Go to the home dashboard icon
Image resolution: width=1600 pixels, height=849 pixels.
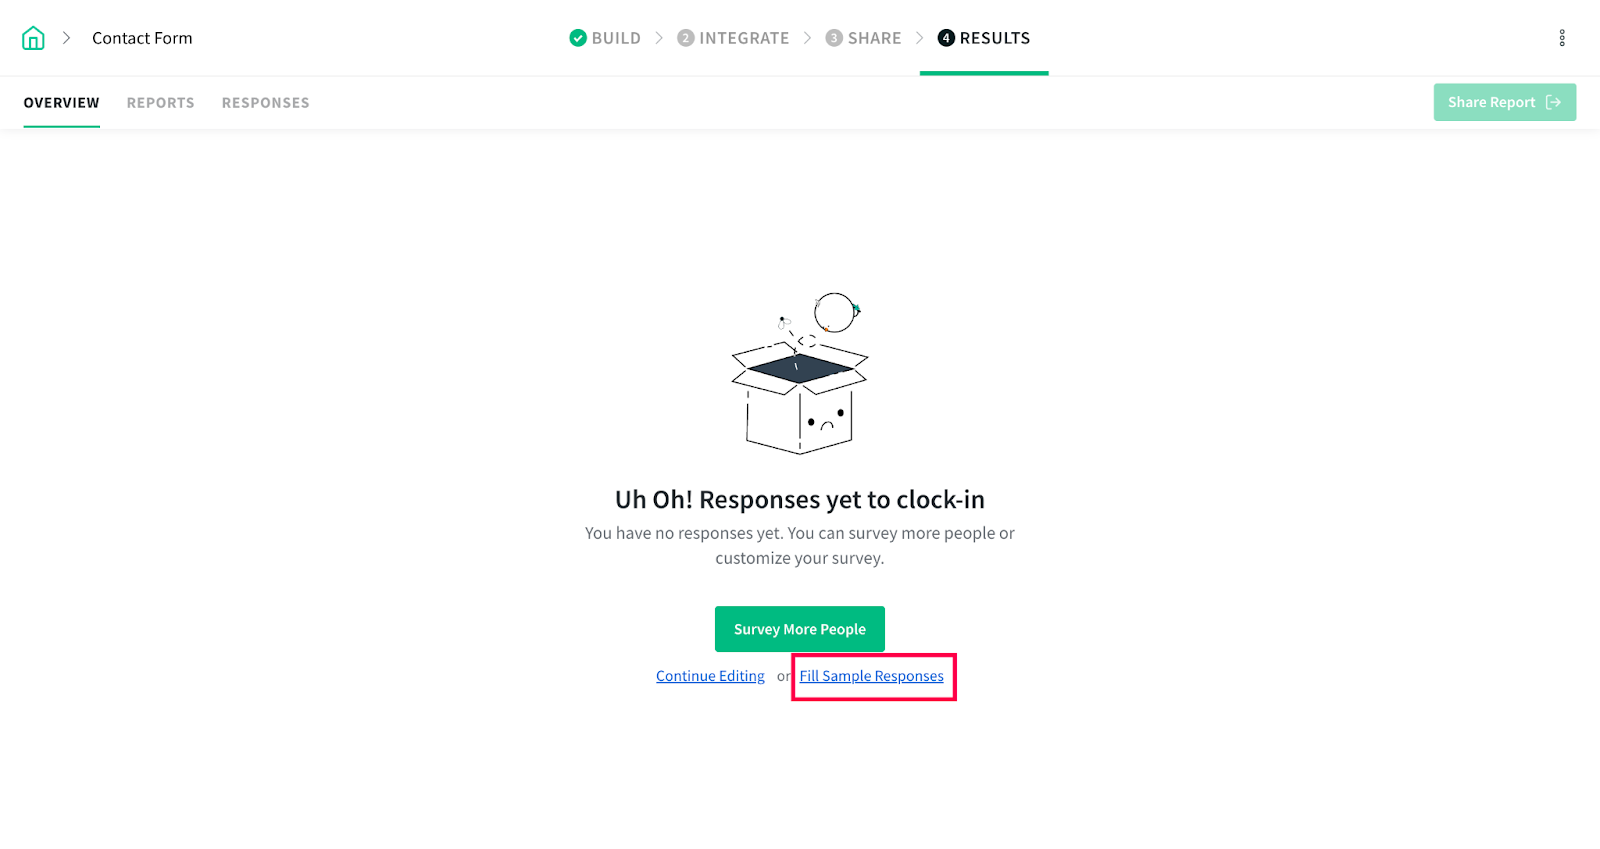33,38
